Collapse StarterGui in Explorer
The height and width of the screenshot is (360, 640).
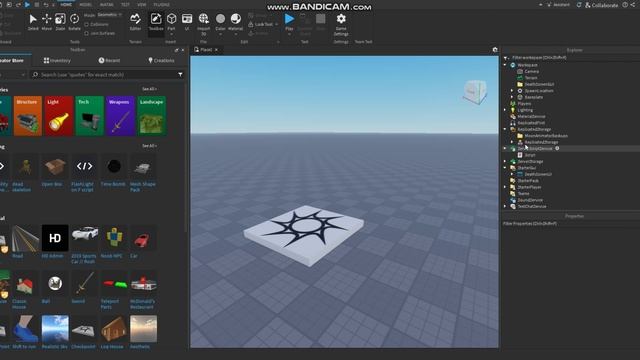click(x=505, y=168)
